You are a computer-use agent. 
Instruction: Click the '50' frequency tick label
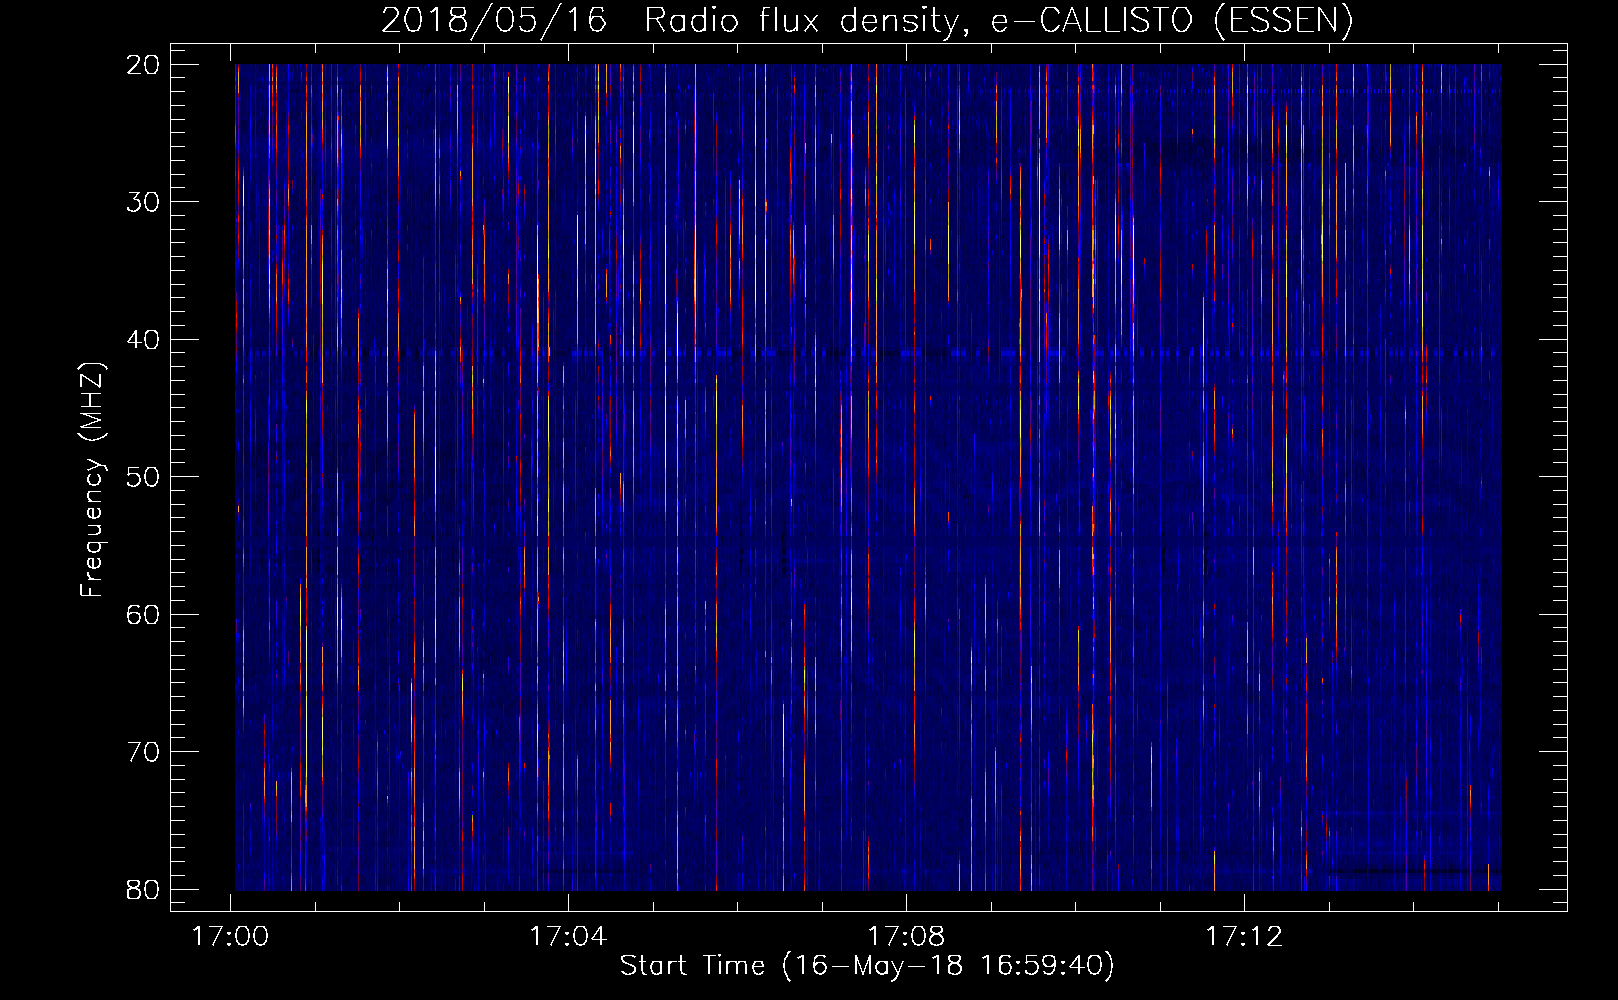(144, 477)
